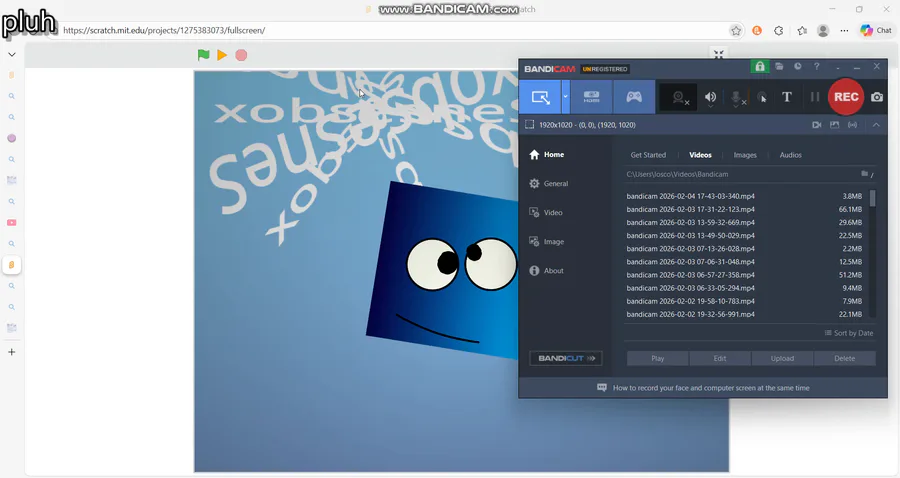This screenshot has height=478, width=900.
Task: Take a screenshot with camera icon
Action: tap(877, 97)
